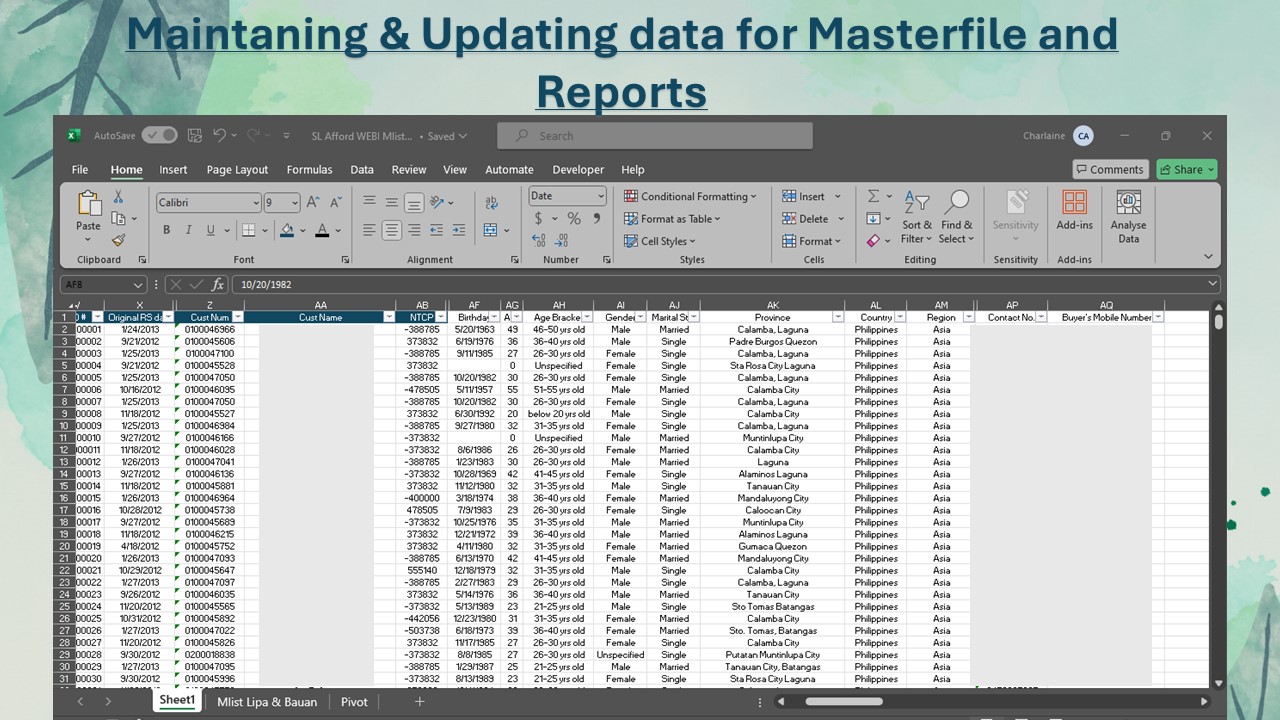Viewport: 1280px width, 720px height.
Task: Switch to the Insert ribbon tab
Action: pos(173,170)
